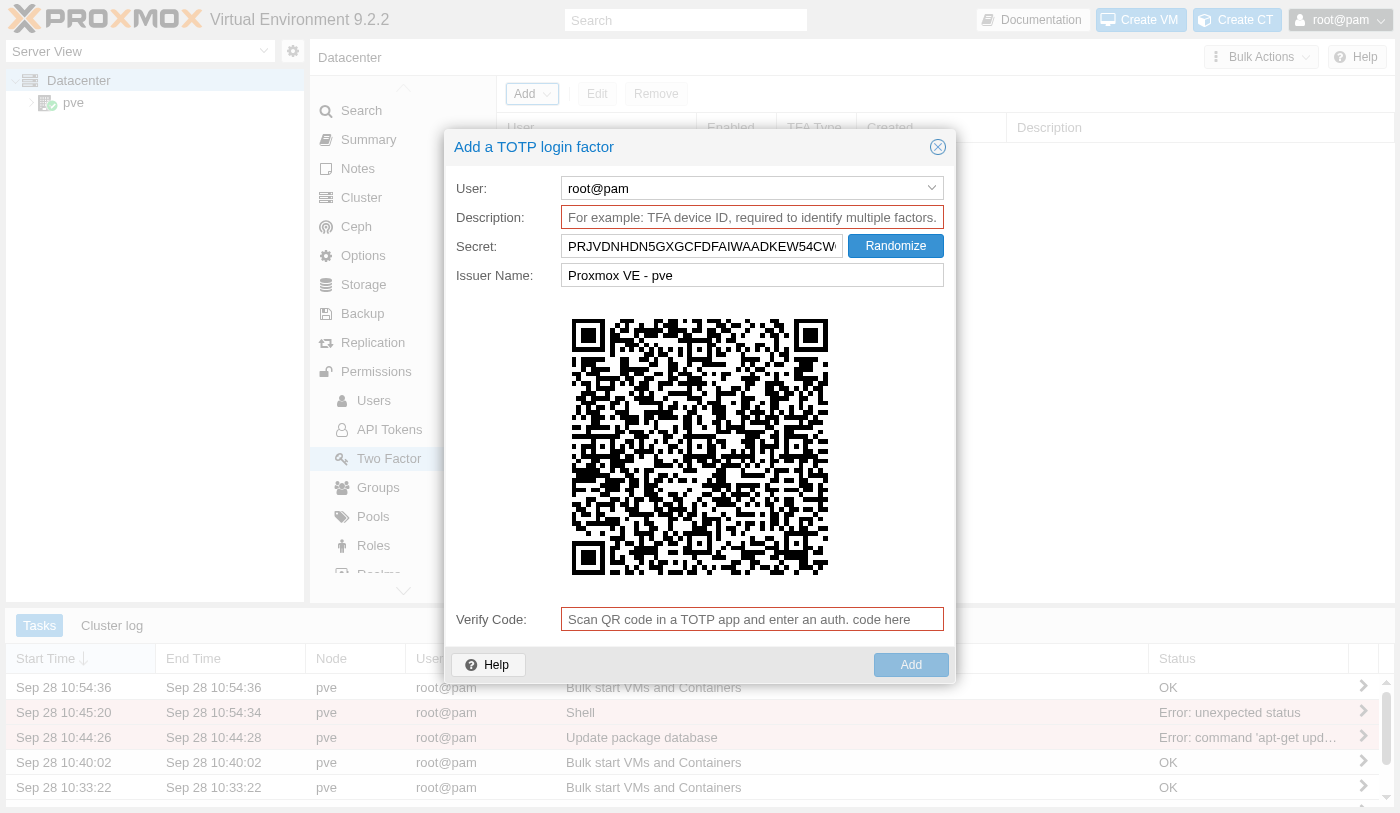The width and height of the screenshot is (1400, 813).
Task: Open the Summary section
Action: [368, 140]
